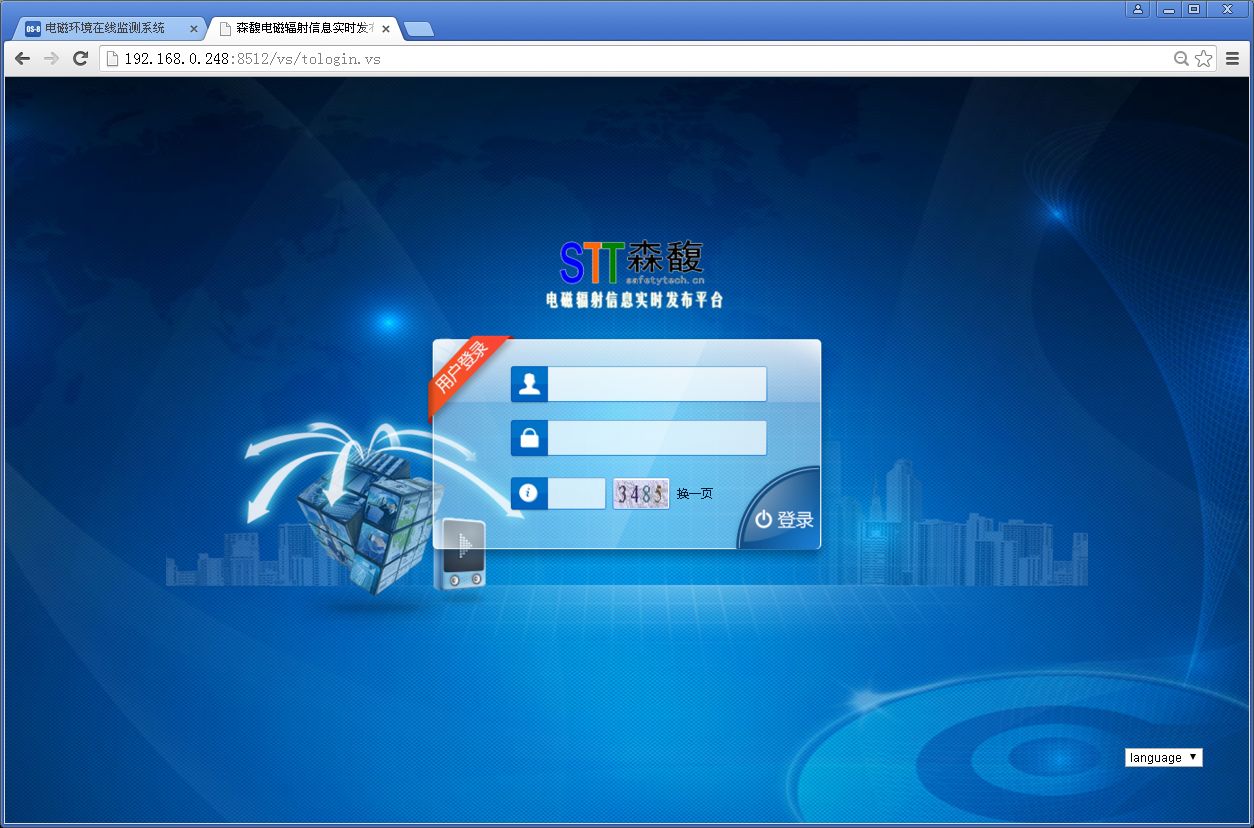
Task: Click the user icon beside the username field
Action: click(x=529, y=384)
